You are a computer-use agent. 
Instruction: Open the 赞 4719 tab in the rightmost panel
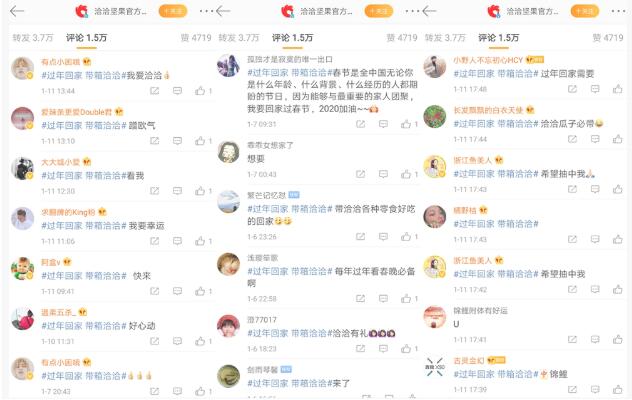pyautogui.click(x=608, y=38)
